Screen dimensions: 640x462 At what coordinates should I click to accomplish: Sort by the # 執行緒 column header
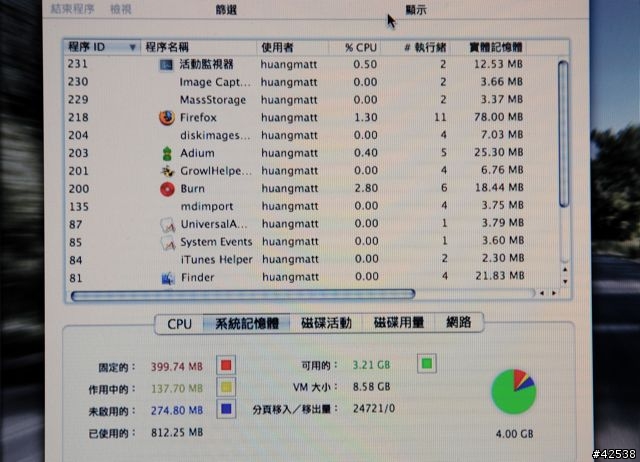coord(416,47)
